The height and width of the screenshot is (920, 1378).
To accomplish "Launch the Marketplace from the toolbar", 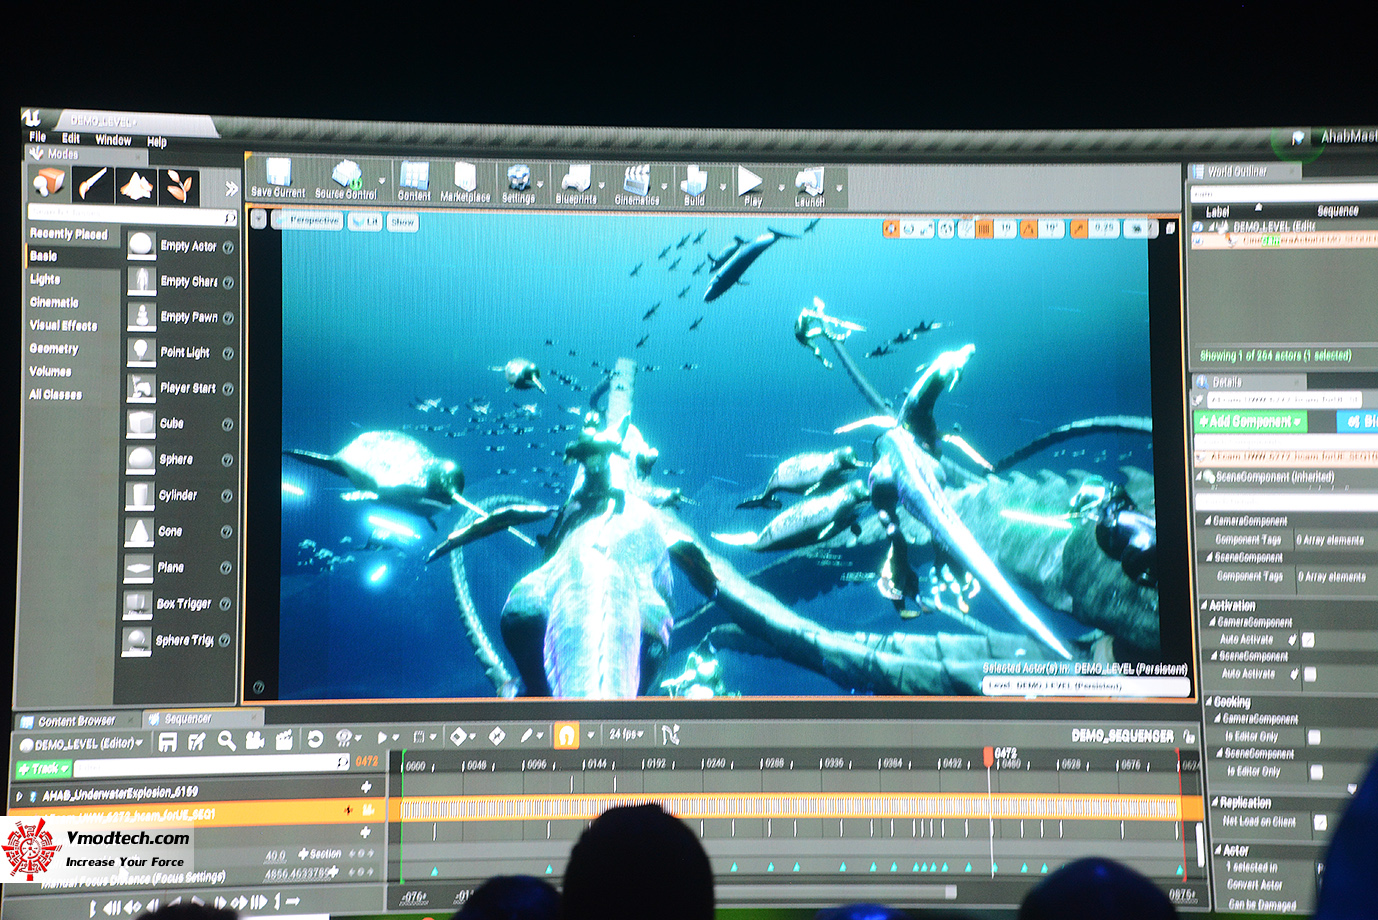I will coord(465,181).
